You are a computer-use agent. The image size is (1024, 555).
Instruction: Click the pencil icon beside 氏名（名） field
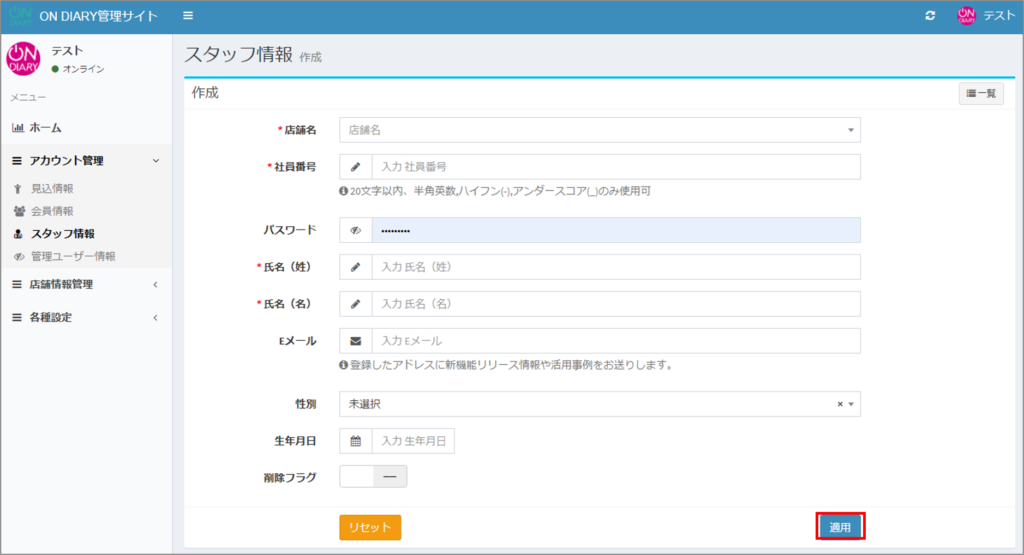[x=355, y=304]
